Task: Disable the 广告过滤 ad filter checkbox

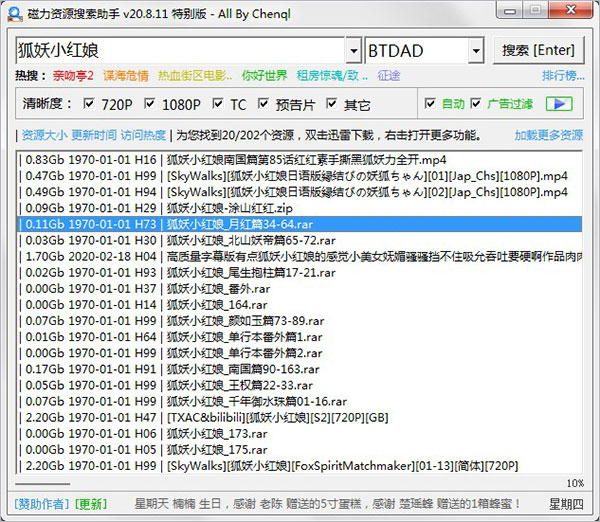Action: click(x=476, y=104)
